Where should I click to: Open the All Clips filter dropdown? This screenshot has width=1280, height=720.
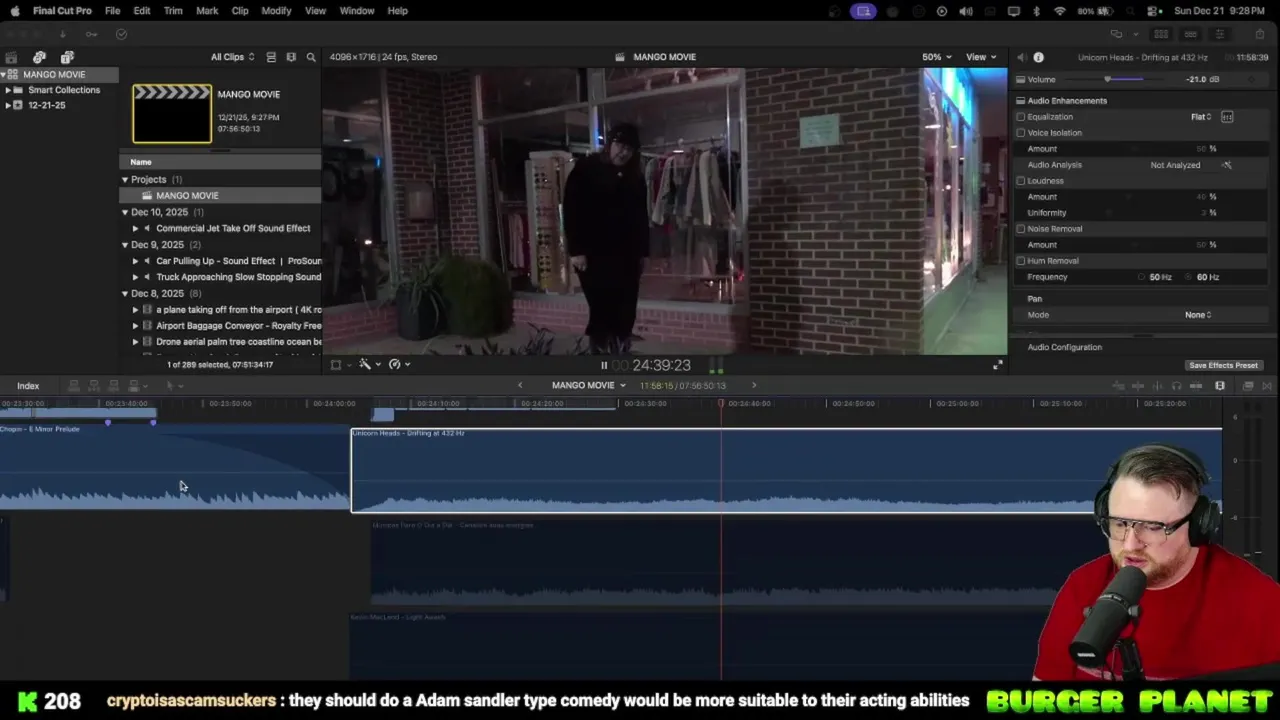232,57
